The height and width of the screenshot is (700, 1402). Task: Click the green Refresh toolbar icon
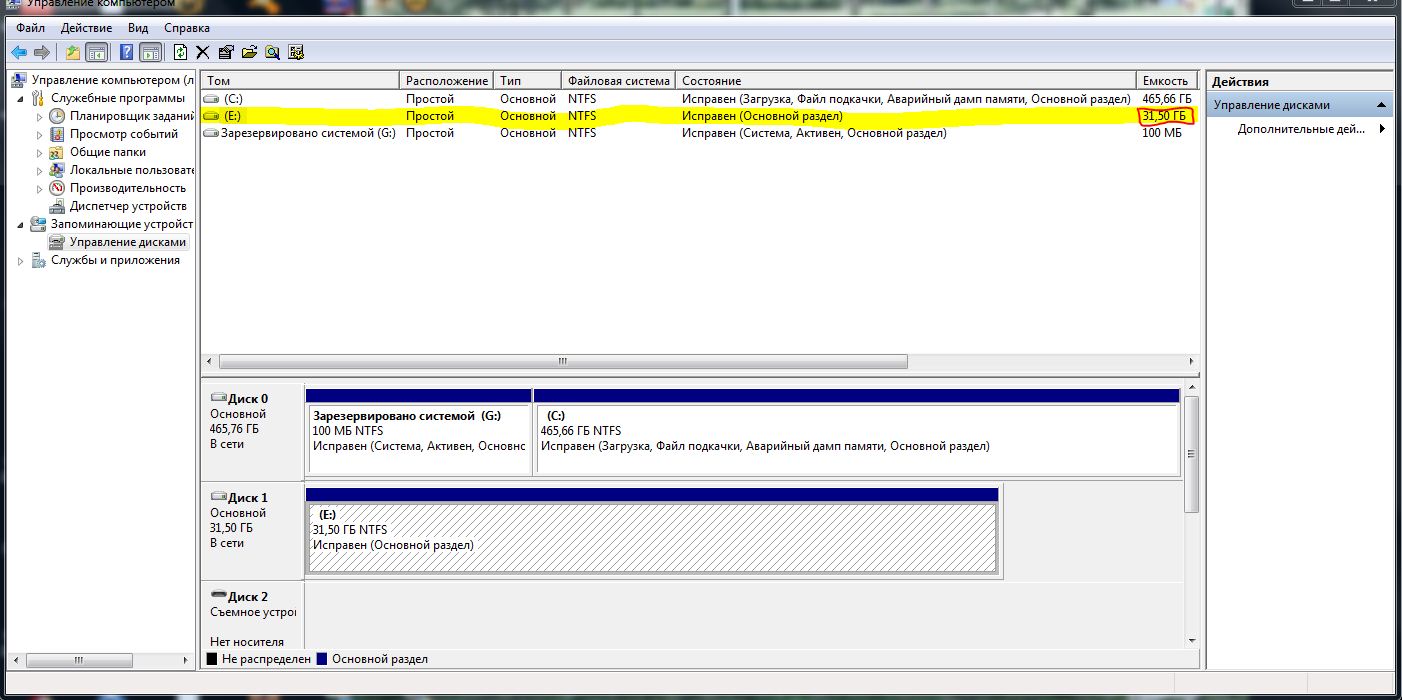click(180, 52)
